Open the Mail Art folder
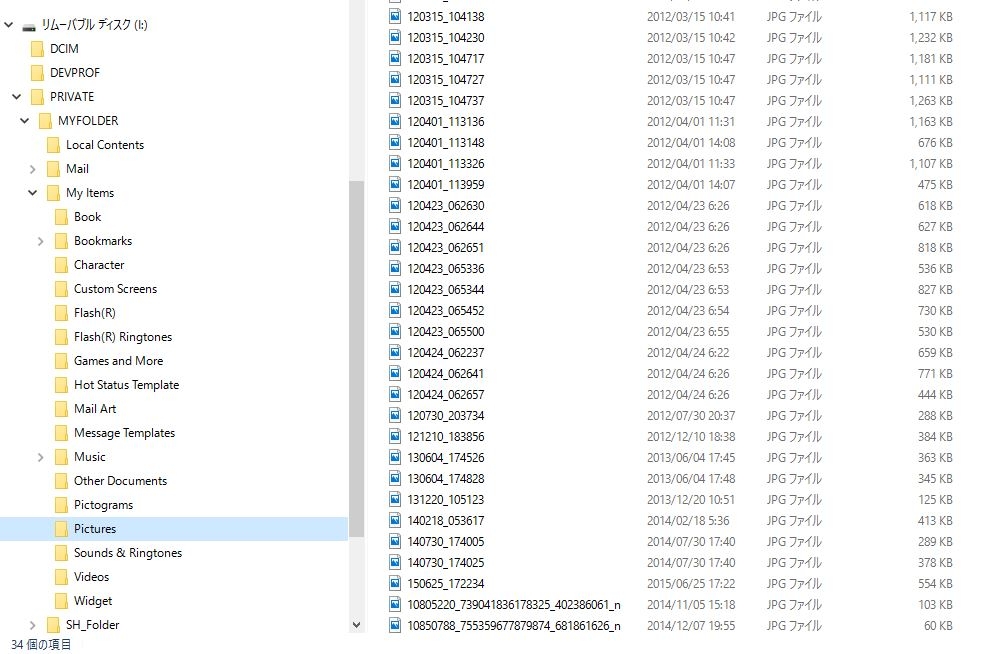The height and width of the screenshot is (654, 984). 95,409
